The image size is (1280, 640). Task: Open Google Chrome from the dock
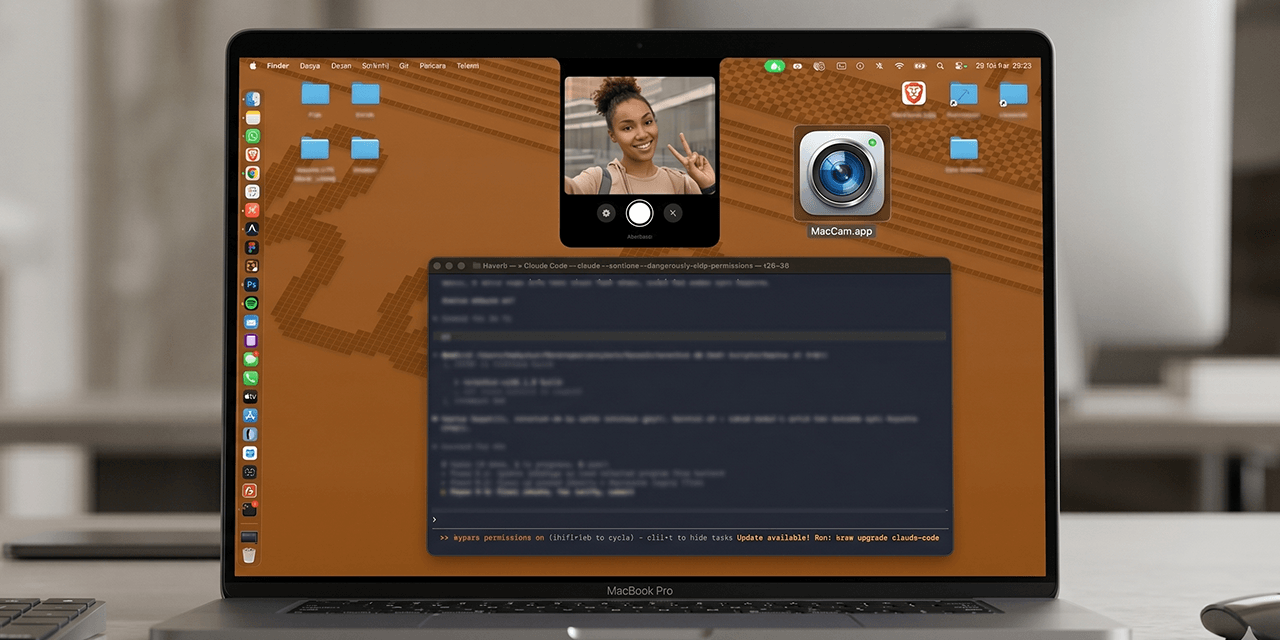(x=253, y=173)
